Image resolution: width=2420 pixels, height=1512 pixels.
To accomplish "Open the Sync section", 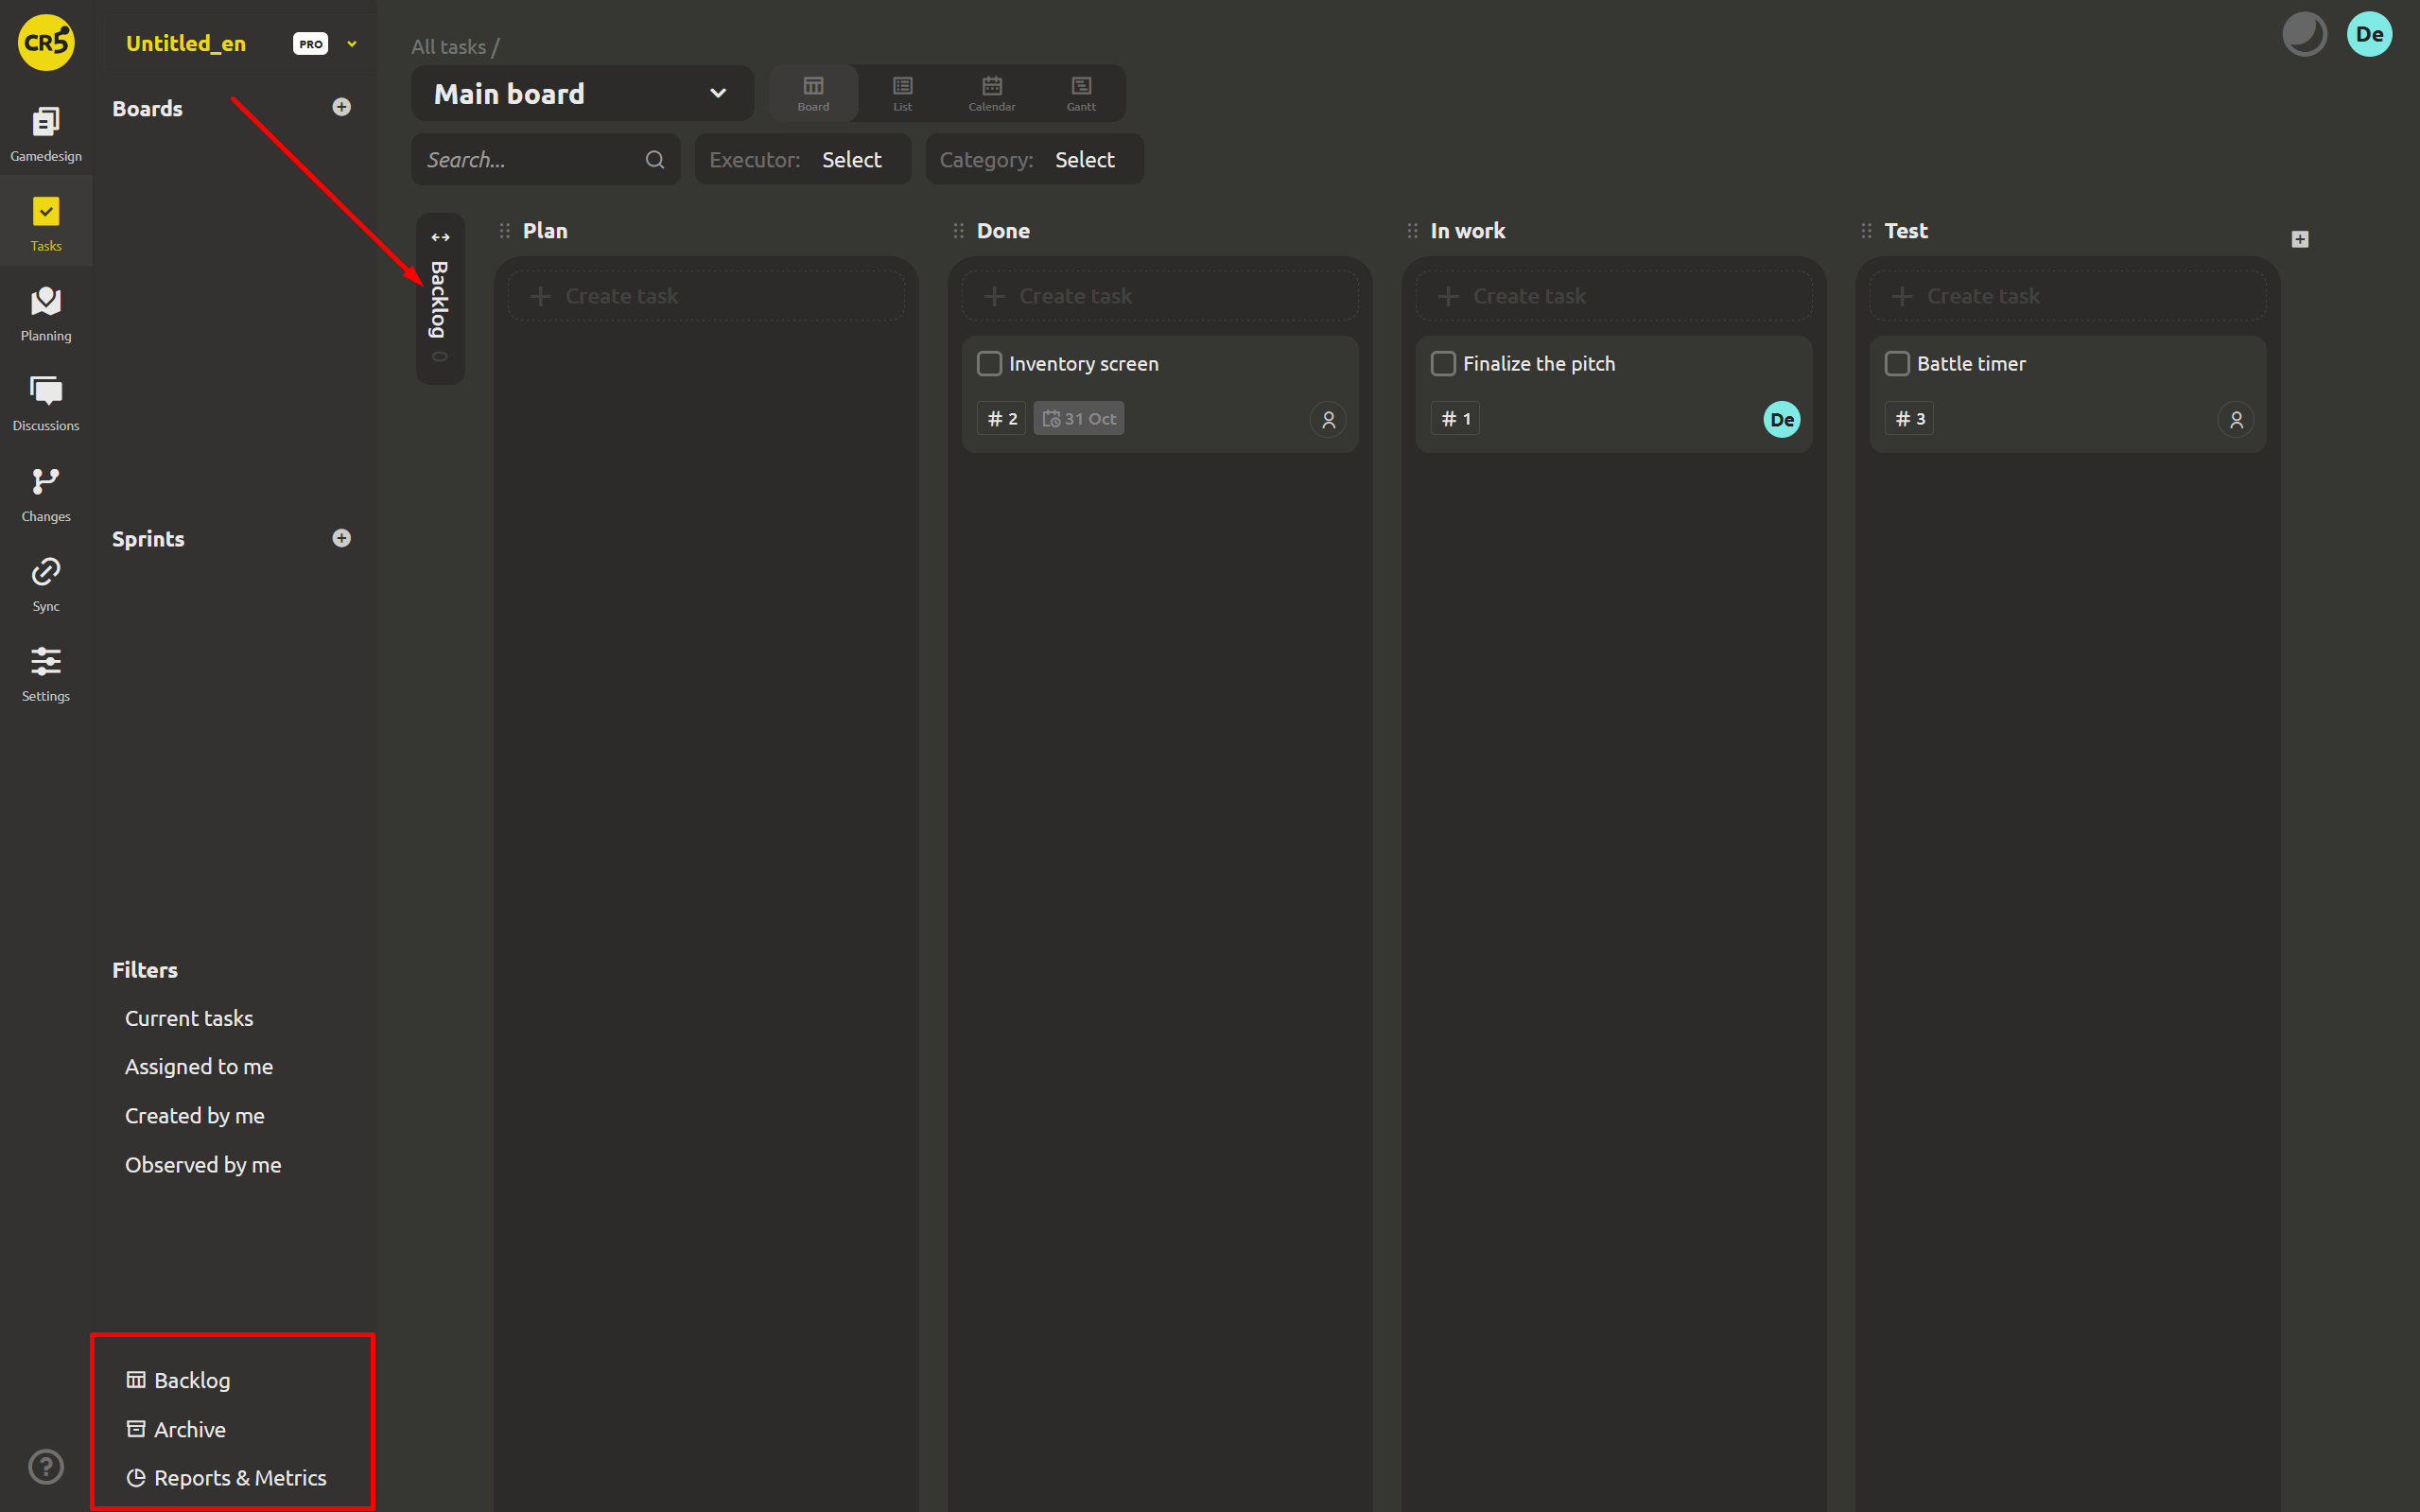I will click(46, 584).
